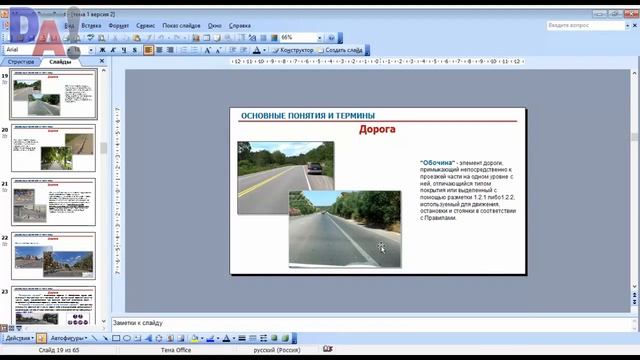Decrease indent level
Screen dimensions: 640x360
coord(232,50)
